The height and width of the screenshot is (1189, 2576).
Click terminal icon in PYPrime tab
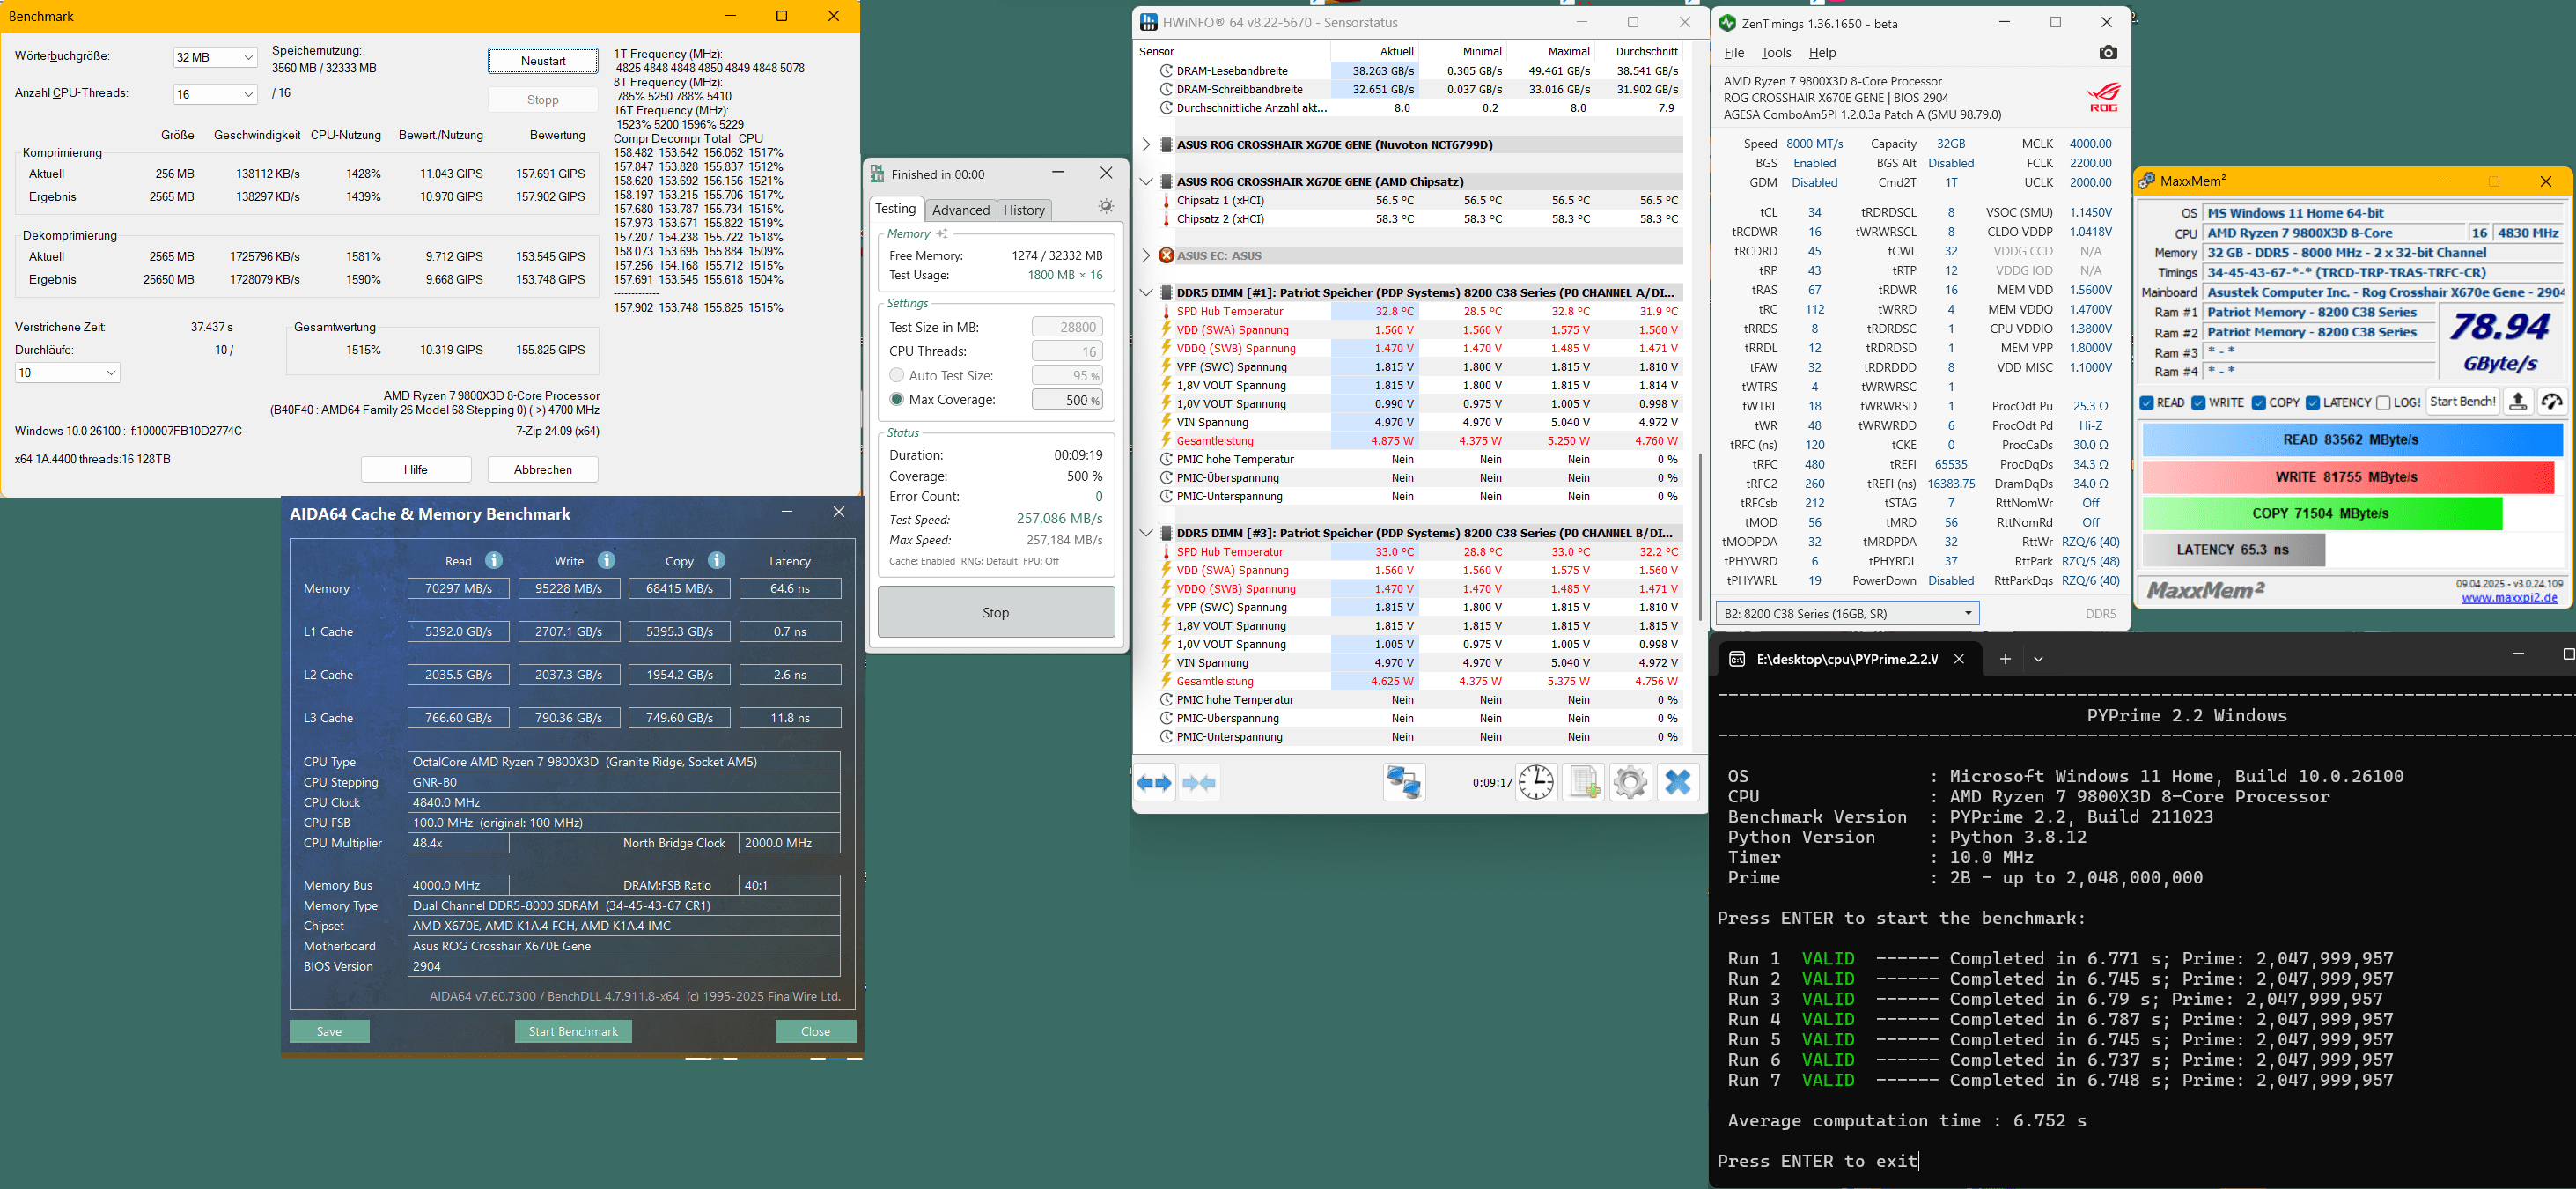pyautogui.click(x=1737, y=659)
